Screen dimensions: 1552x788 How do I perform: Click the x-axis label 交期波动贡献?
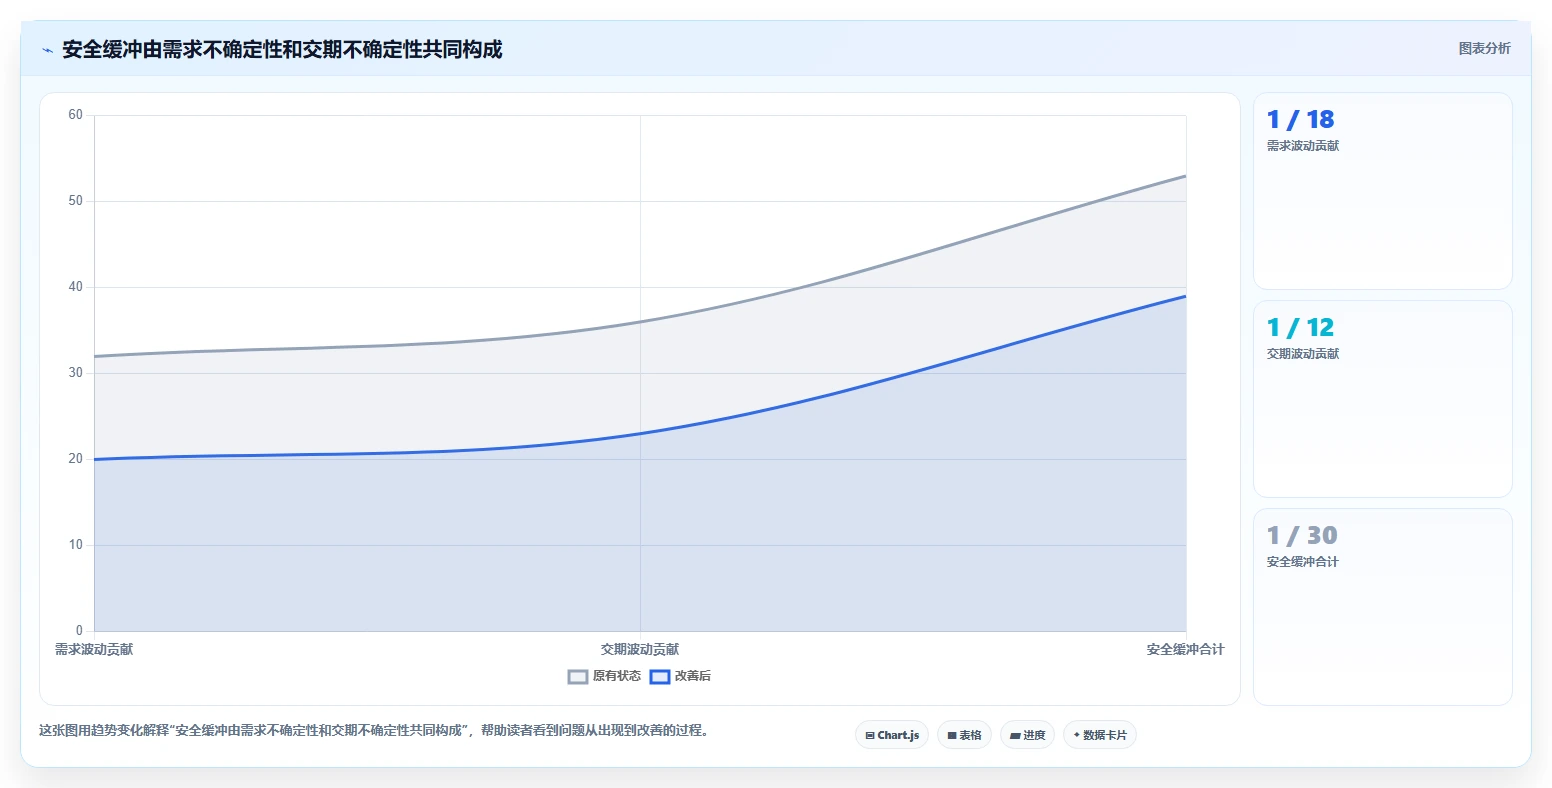tap(640, 650)
